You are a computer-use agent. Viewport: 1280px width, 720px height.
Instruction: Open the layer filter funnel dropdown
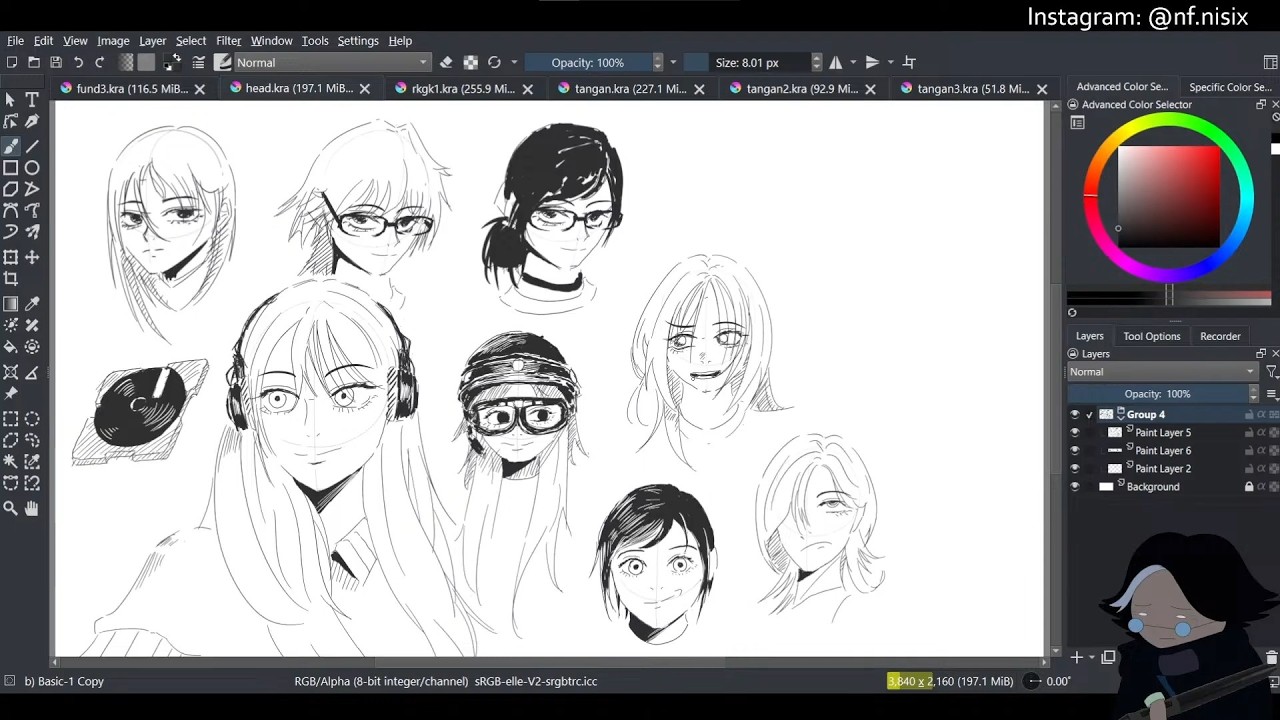tap(1271, 372)
